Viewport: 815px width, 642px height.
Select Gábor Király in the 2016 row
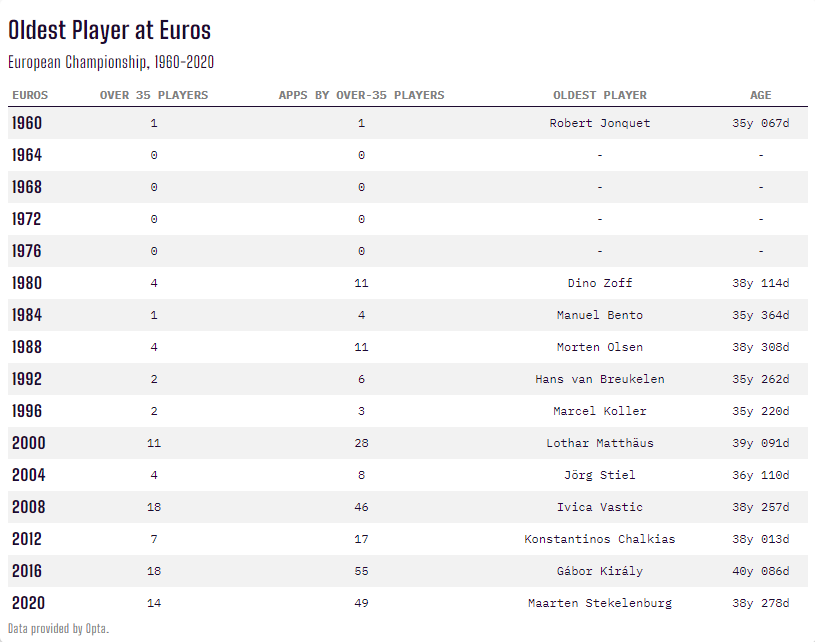coord(600,571)
